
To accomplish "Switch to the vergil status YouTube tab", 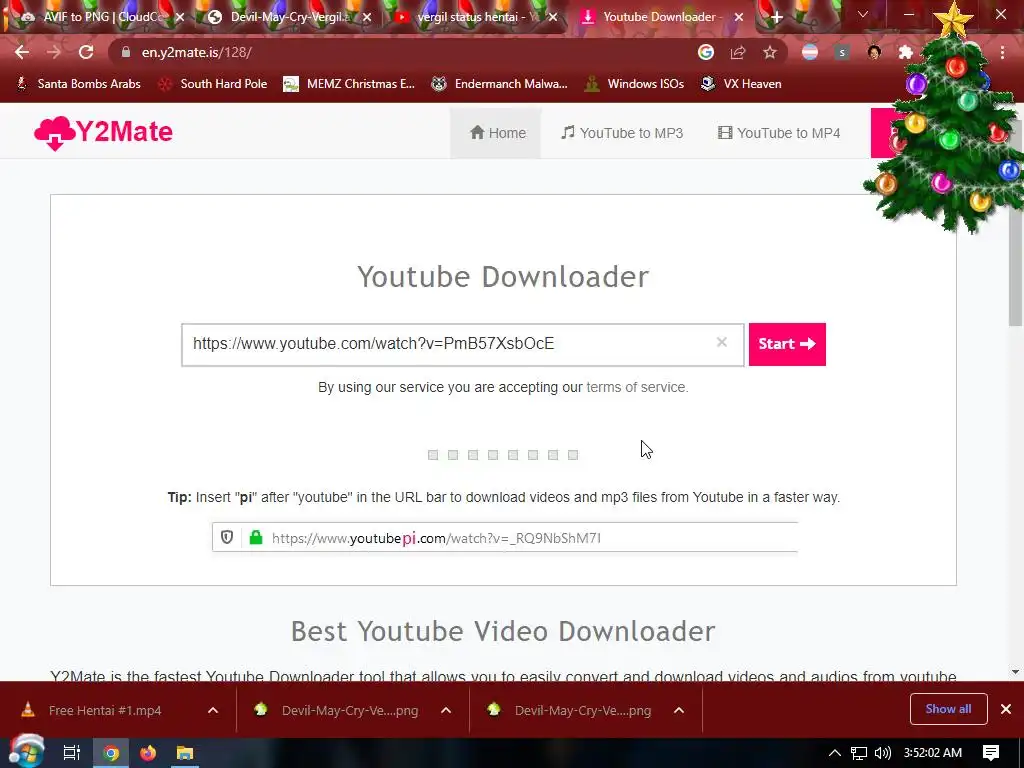I will pyautogui.click(x=473, y=17).
